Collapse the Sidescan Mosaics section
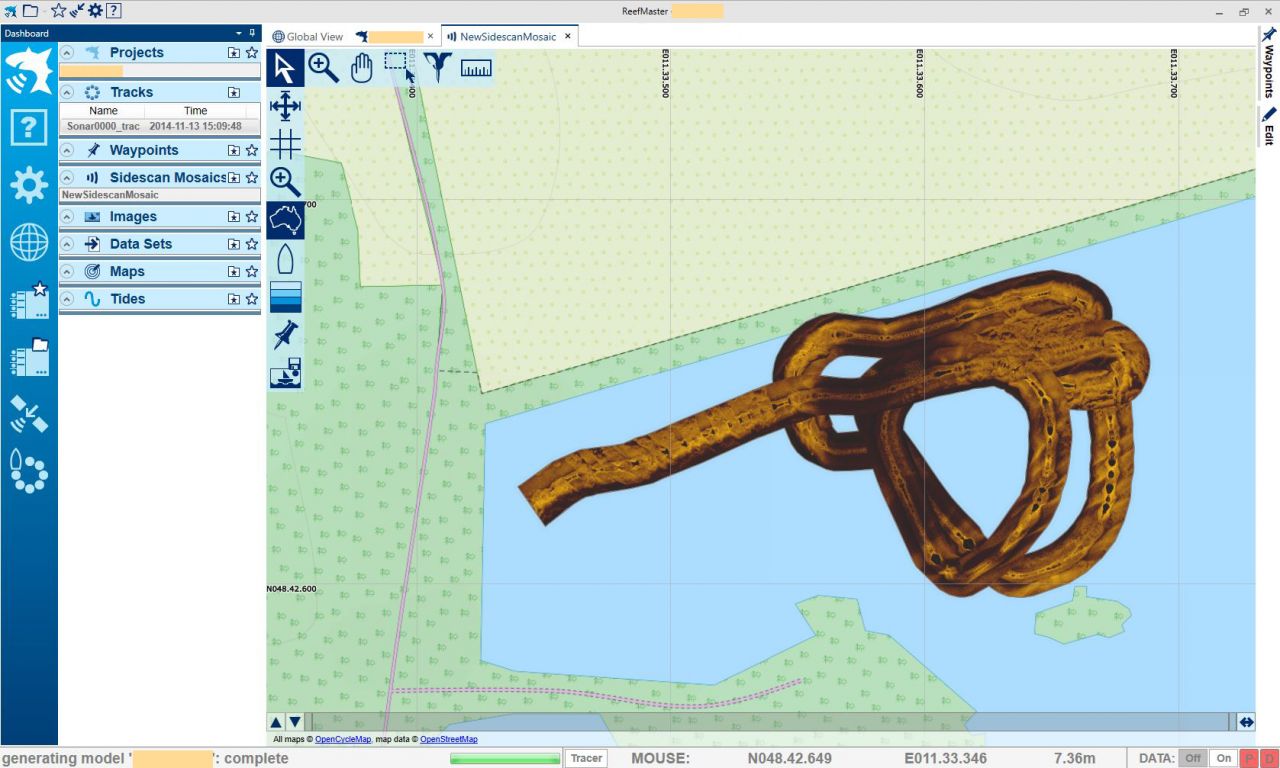This screenshot has width=1280, height=768. point(67,177)
